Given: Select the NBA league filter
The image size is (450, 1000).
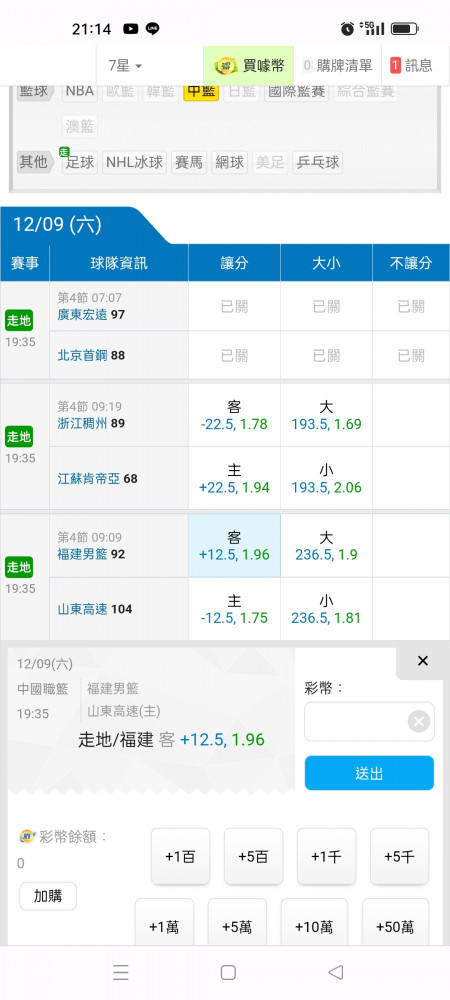Looking at the screenshot, I should pyautogui.click(x=80, y=91).
